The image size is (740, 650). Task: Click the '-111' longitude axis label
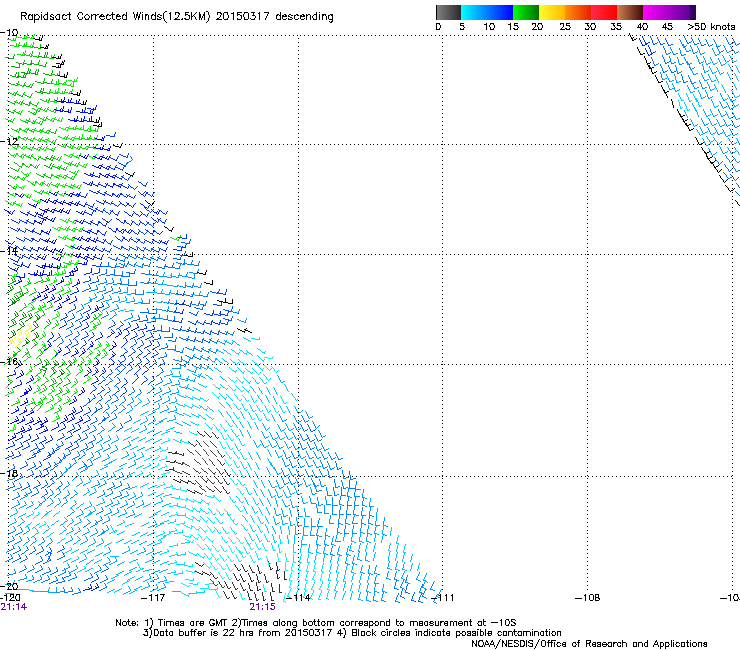pos(442,598)
